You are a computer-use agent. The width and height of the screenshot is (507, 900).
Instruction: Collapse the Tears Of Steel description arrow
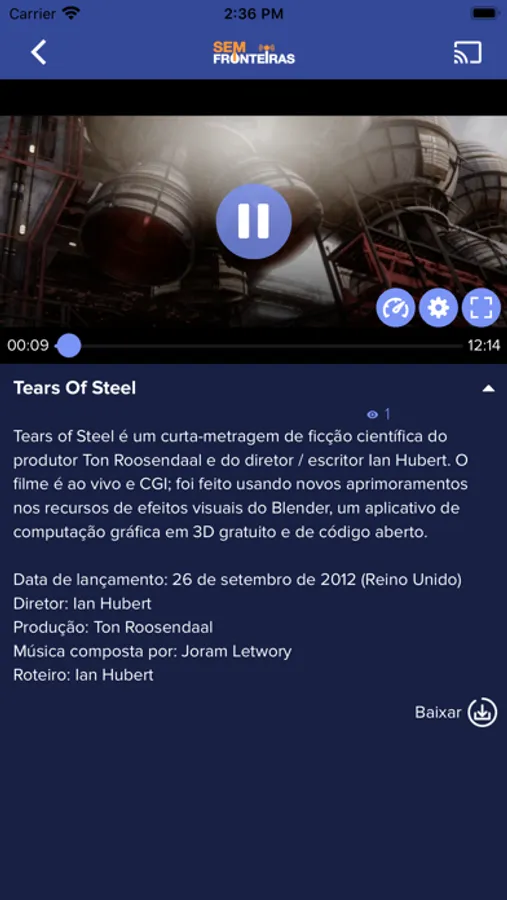tap(489, 389)
